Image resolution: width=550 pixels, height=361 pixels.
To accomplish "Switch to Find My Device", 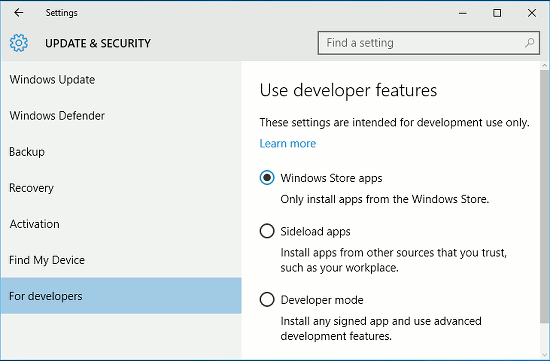I will (121, 260).
